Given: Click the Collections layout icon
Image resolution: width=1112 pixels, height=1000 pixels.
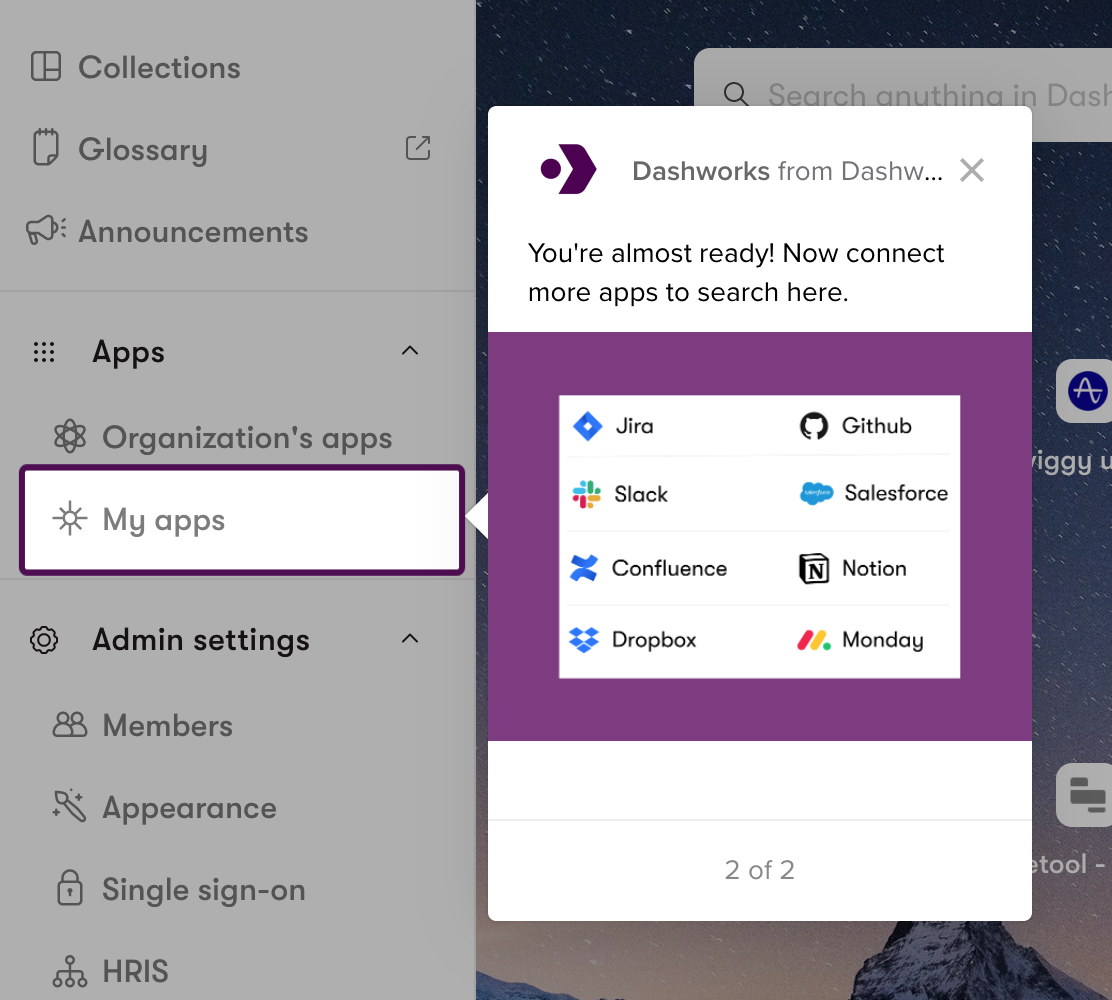Looking at the screenshot, I should (x=46, y=67).
